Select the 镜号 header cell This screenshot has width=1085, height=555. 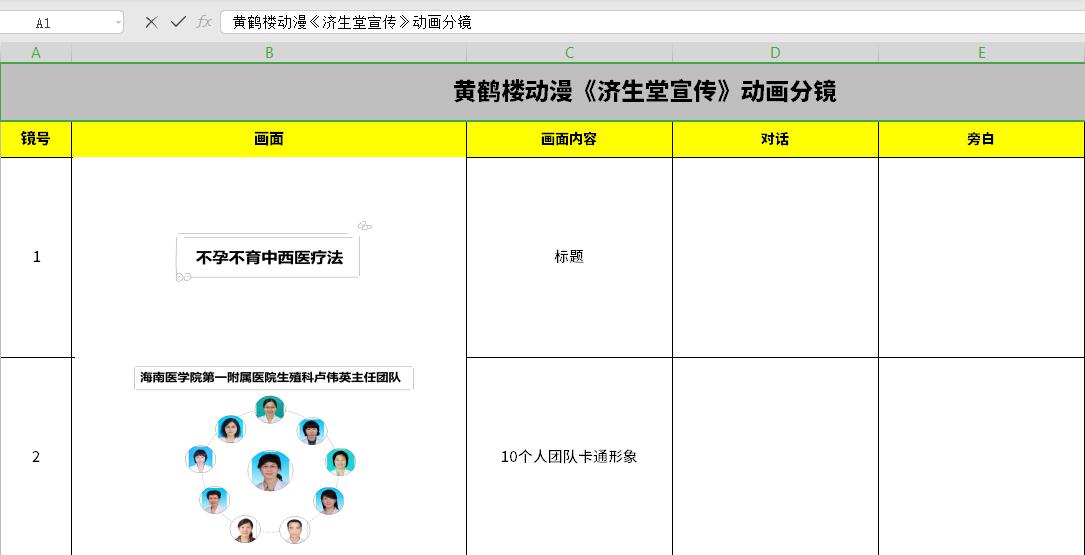click(36, 139)
